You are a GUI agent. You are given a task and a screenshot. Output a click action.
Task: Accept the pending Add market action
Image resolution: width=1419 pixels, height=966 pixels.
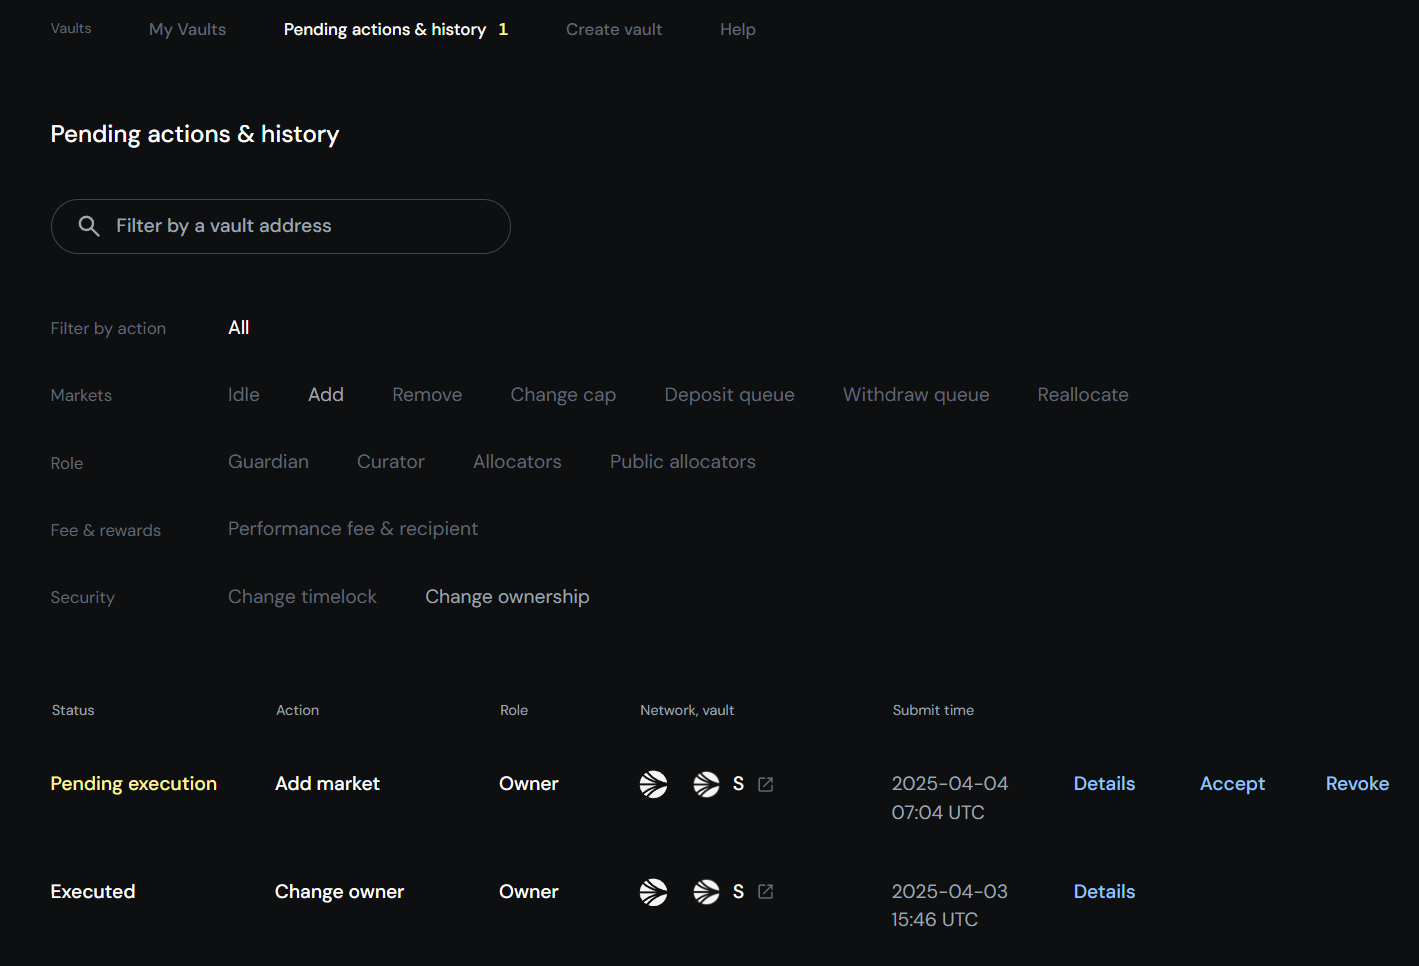(x=1232, y=784)
